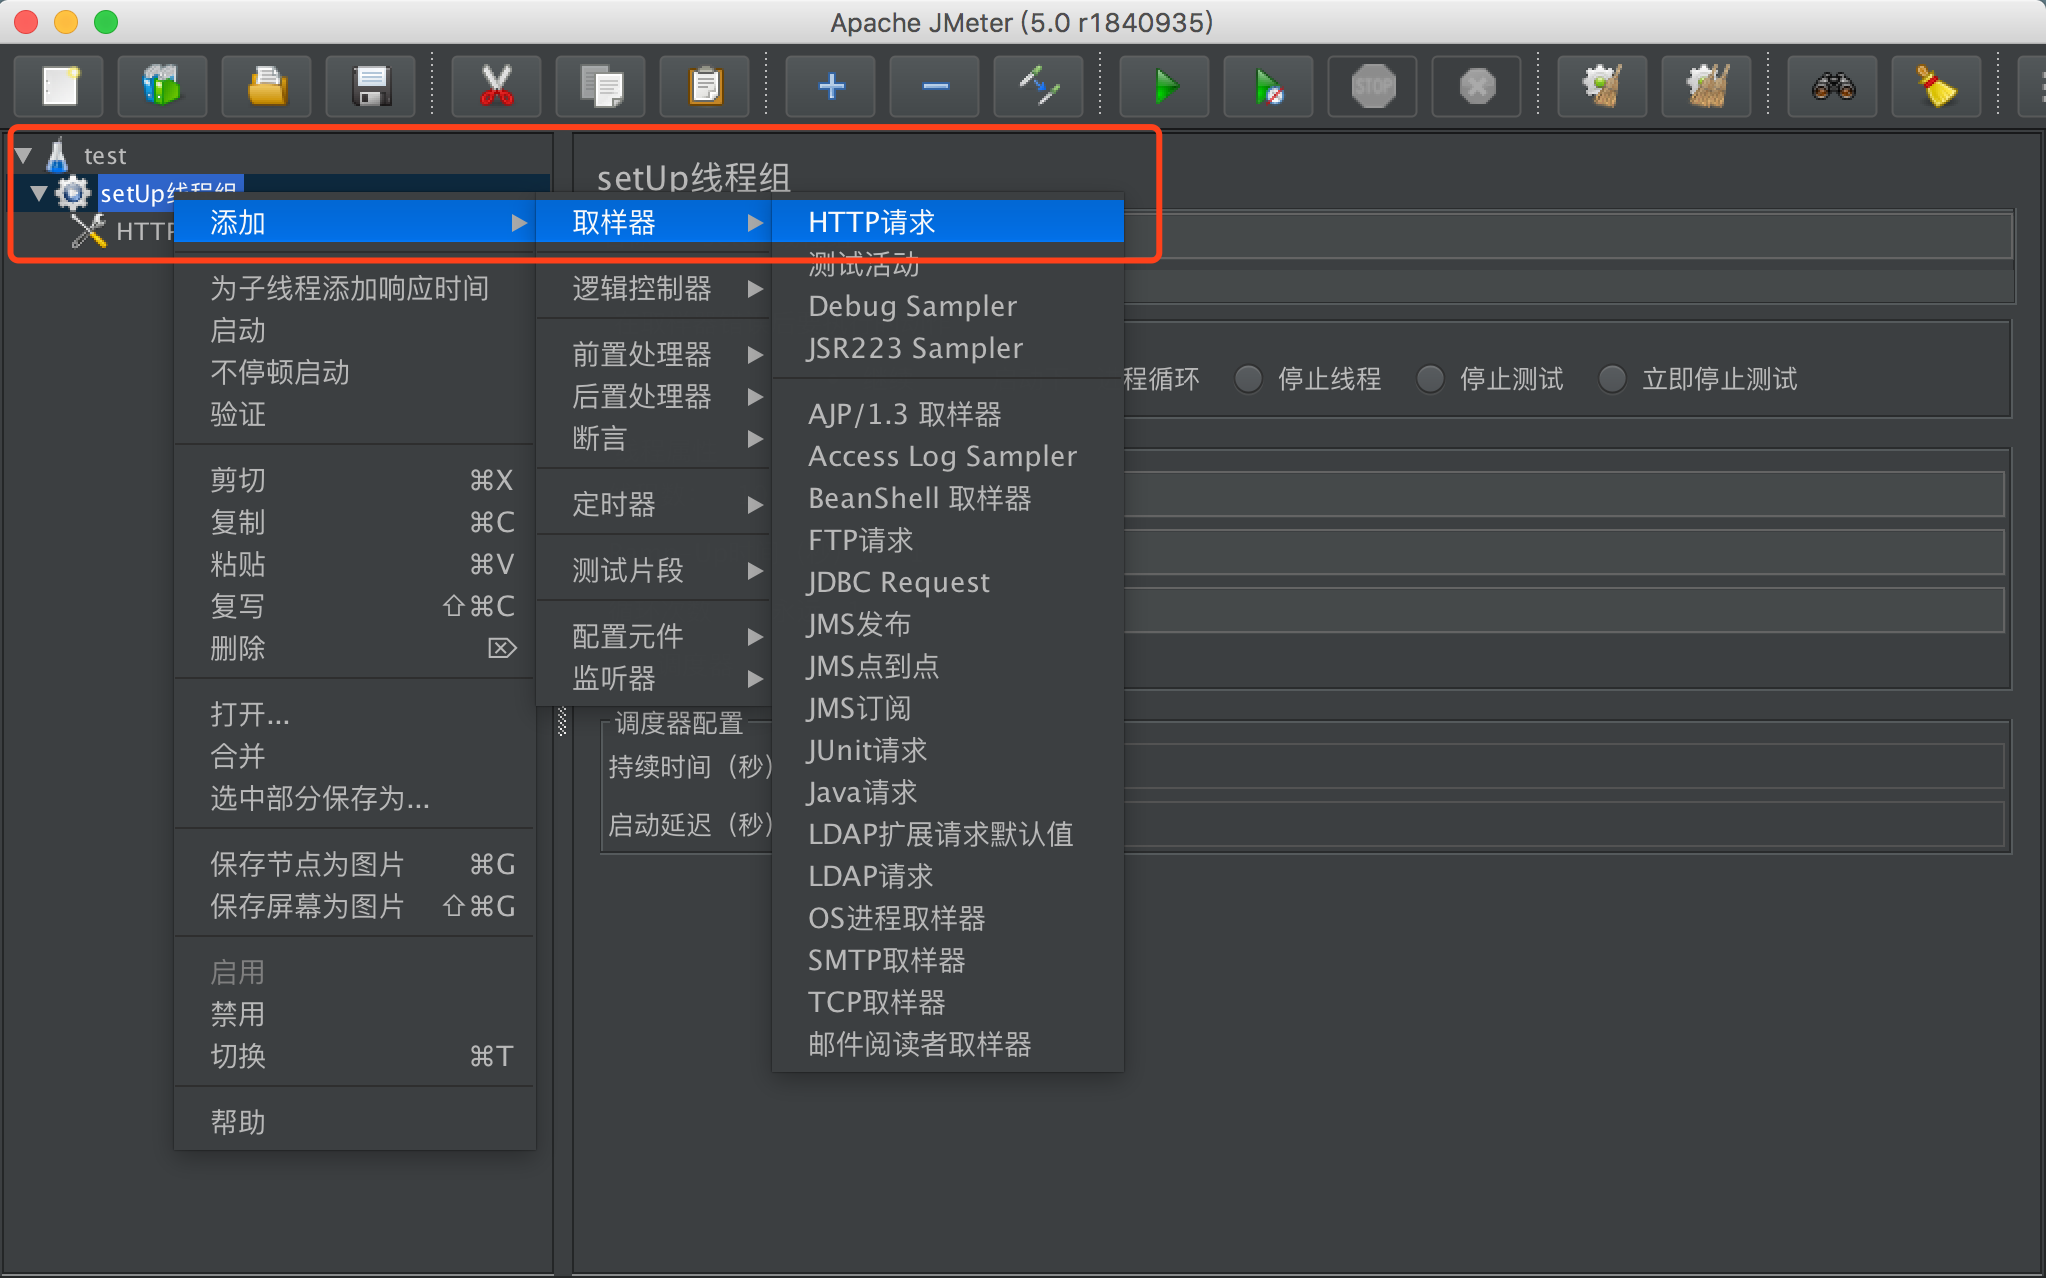Click the Toggle enable/disable icon
The height and width of the screenshot is (1278, 2046).
coord(1039,86)
